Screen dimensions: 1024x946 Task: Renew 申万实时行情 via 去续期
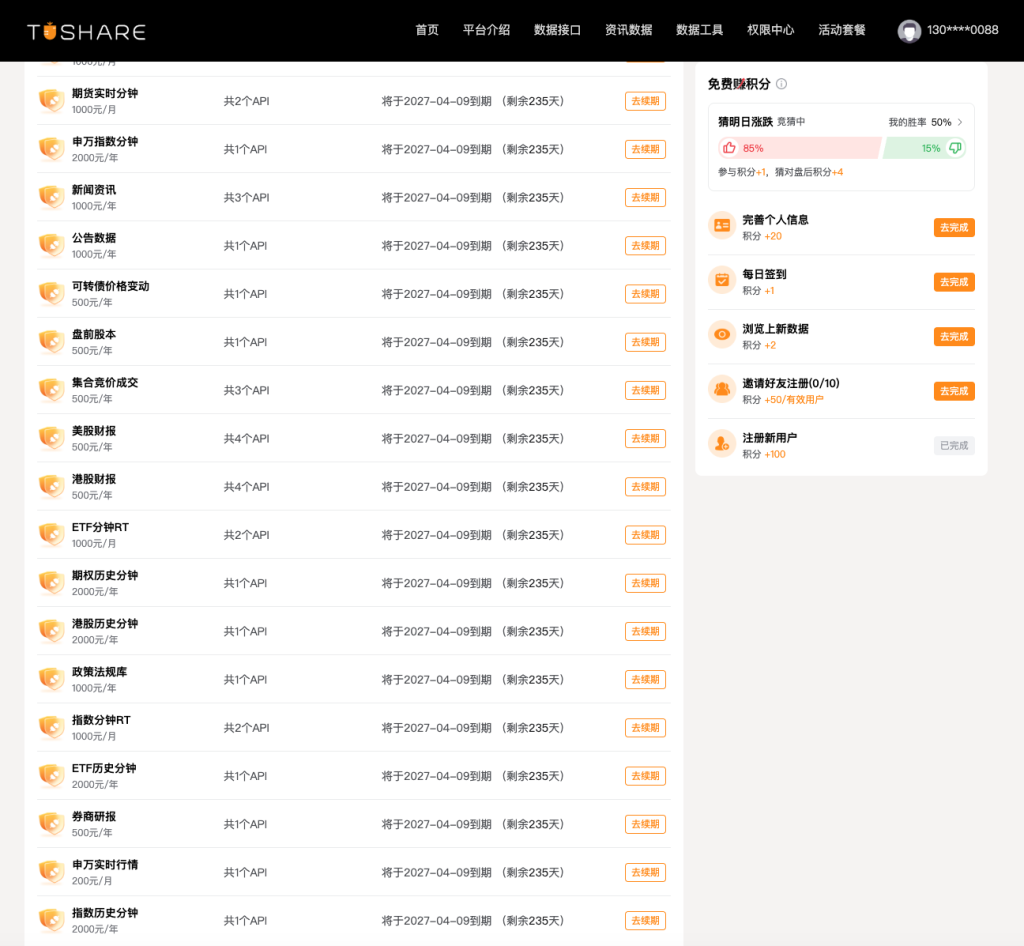[645, 873]
